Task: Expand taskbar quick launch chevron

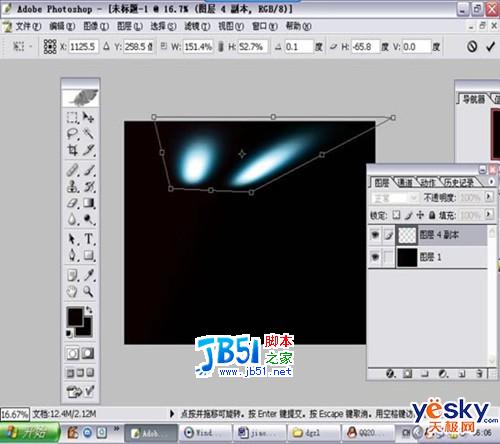Action: pyautogui.click(x=116, y=428)
